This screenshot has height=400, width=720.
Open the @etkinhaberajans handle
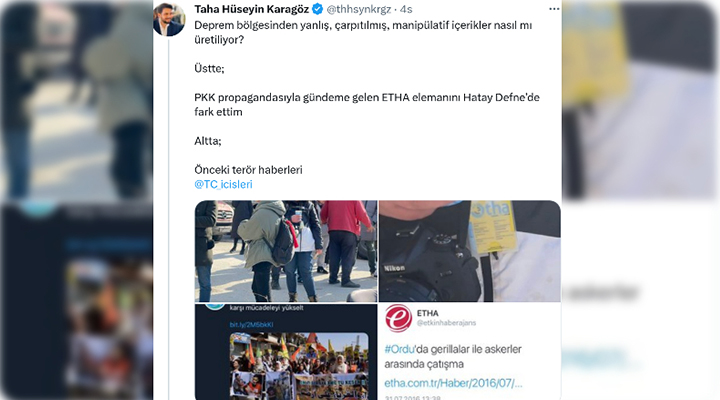coord(446,323)
